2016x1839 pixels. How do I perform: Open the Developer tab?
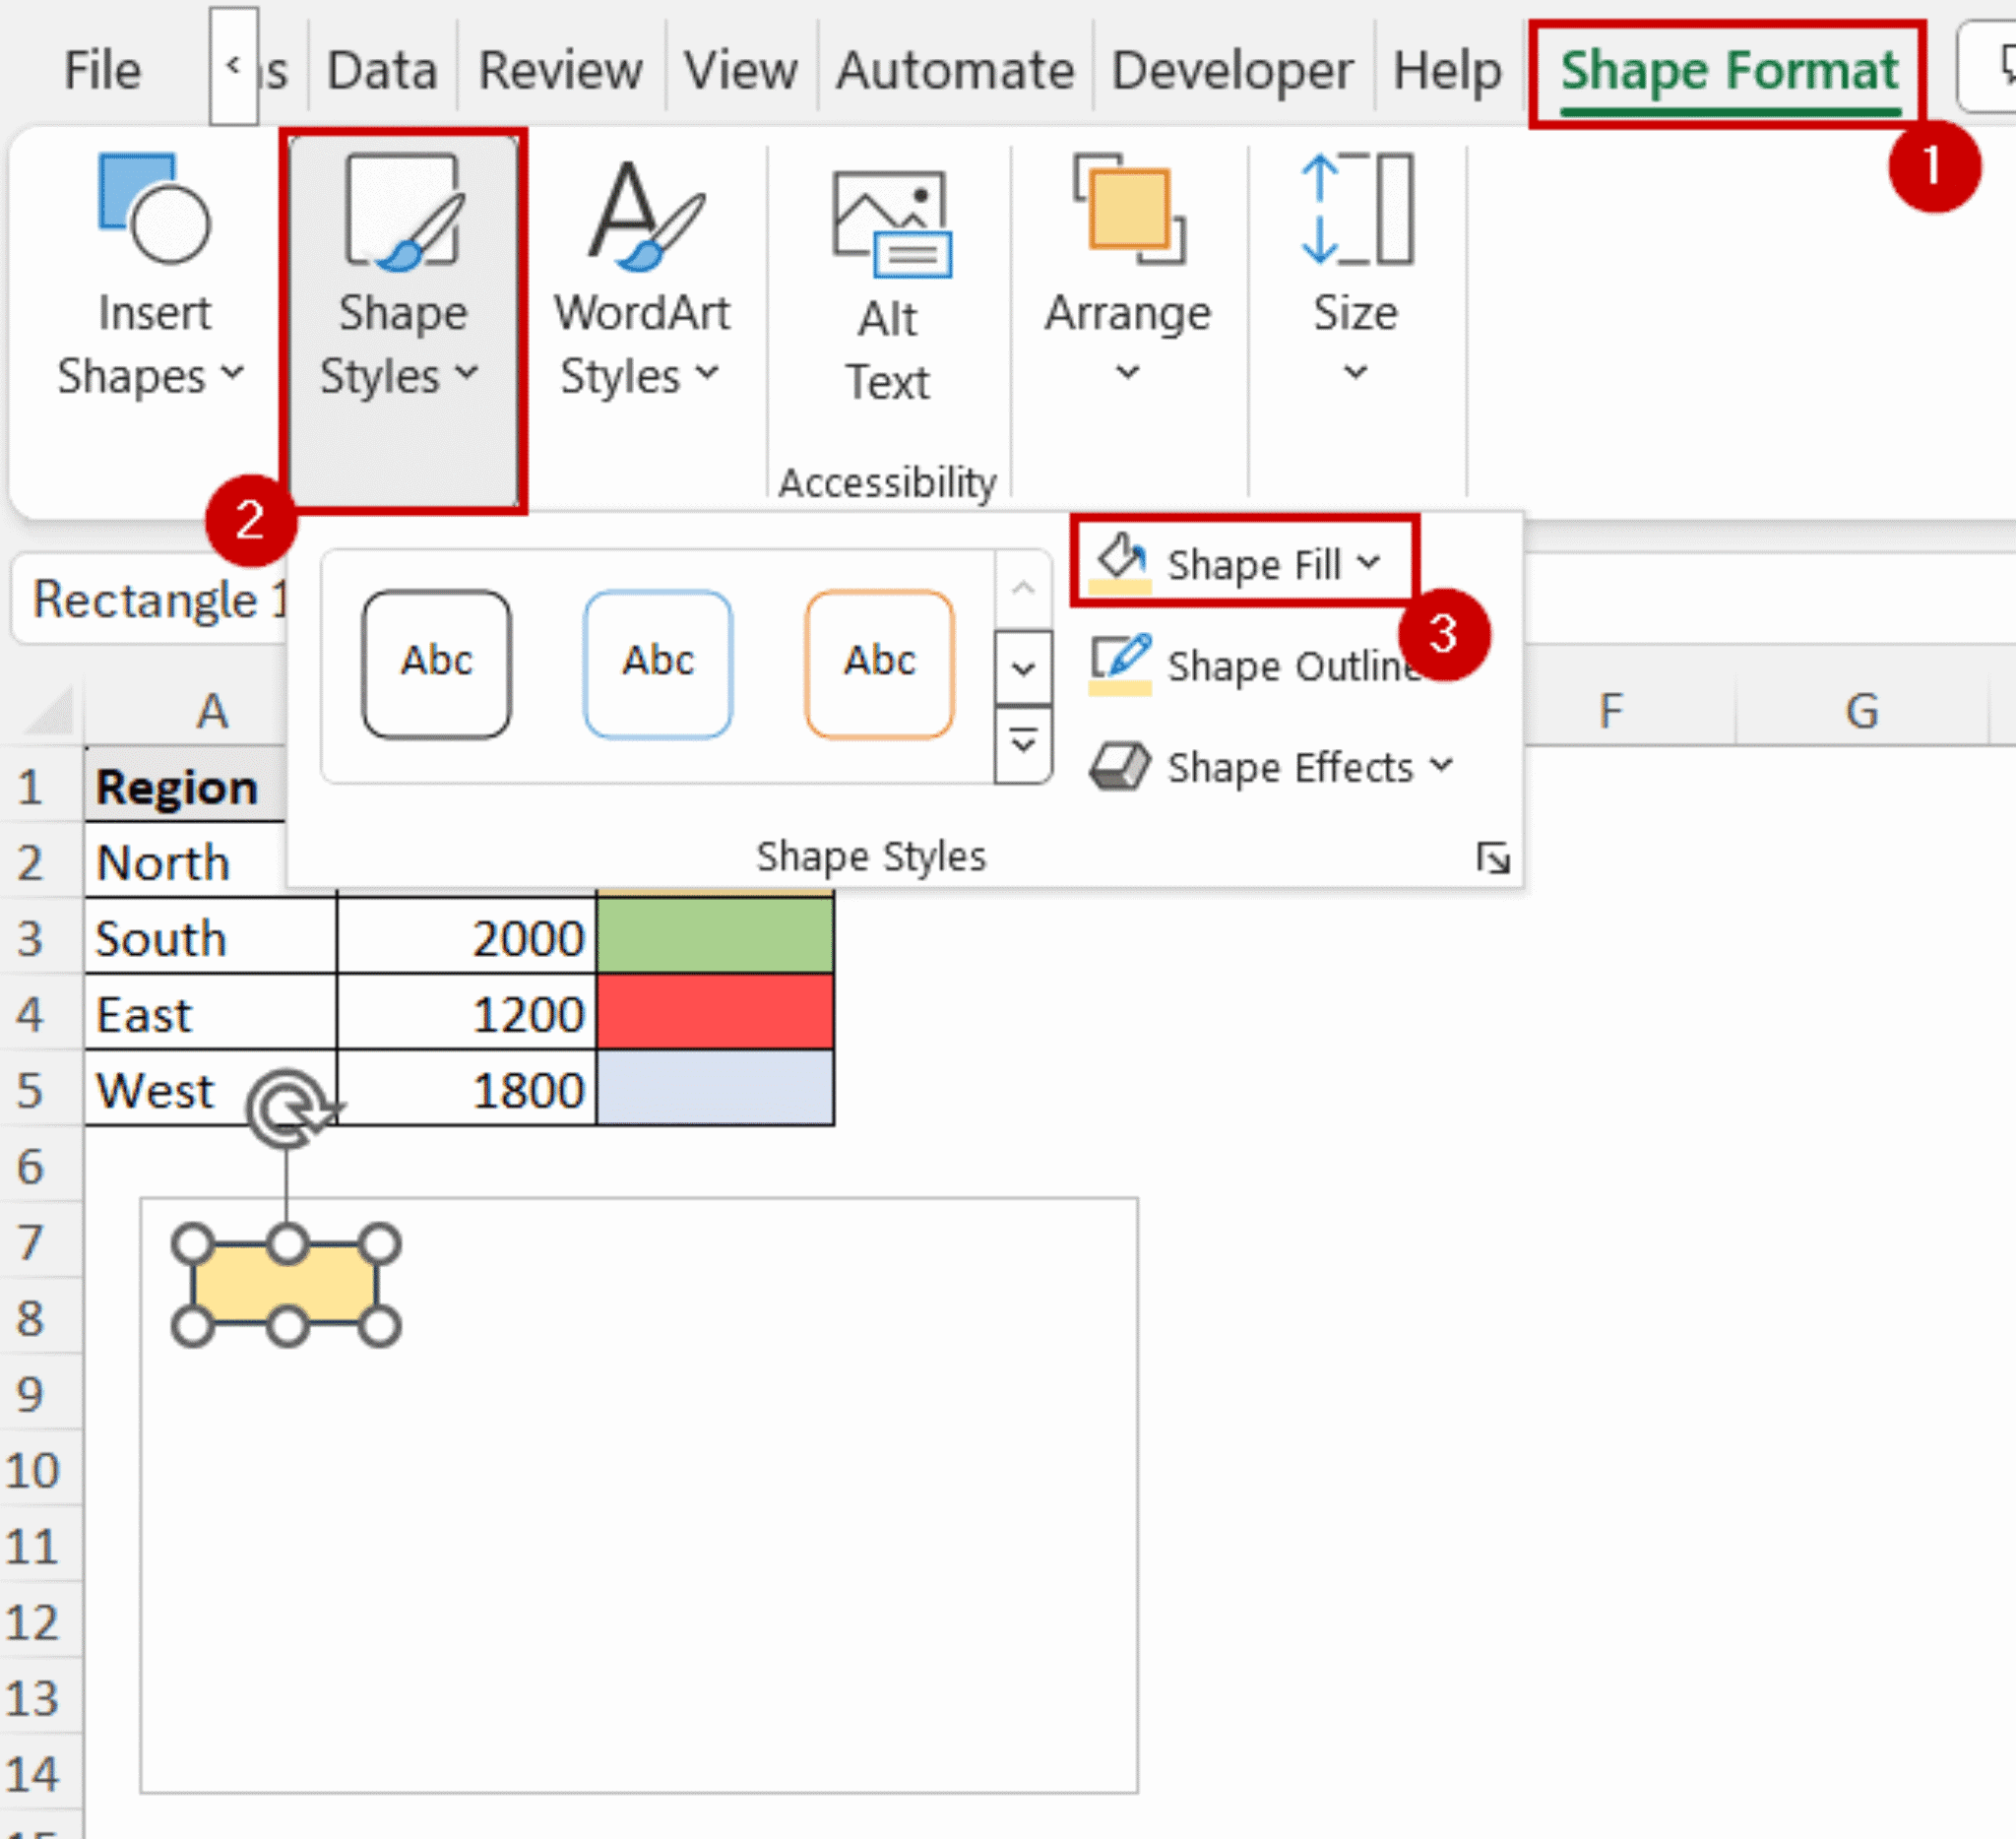(x=1232, y=69)
